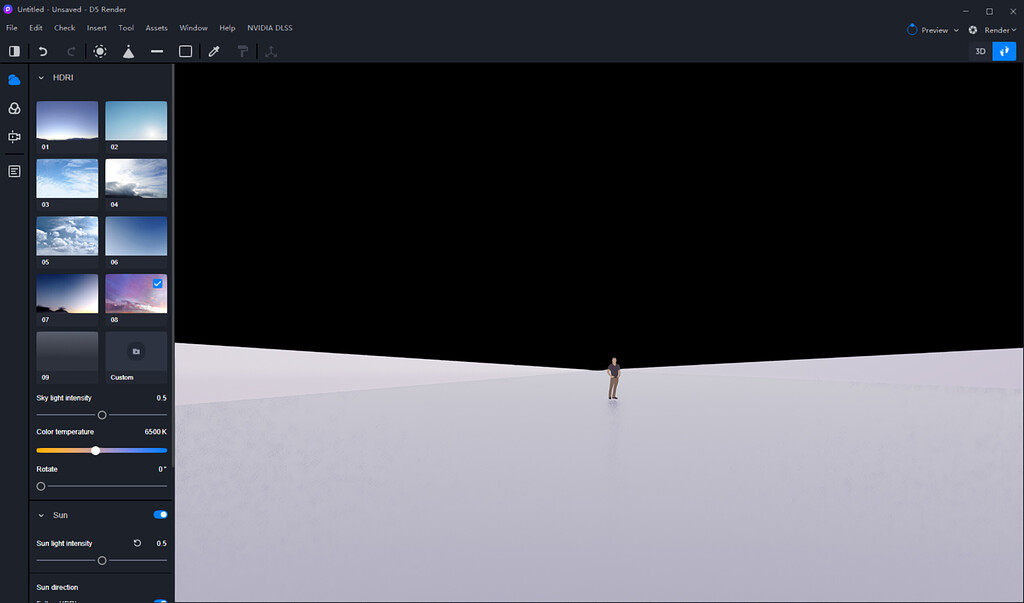Select the Custom HDRI thumbnail

click(x=136, y=351)
